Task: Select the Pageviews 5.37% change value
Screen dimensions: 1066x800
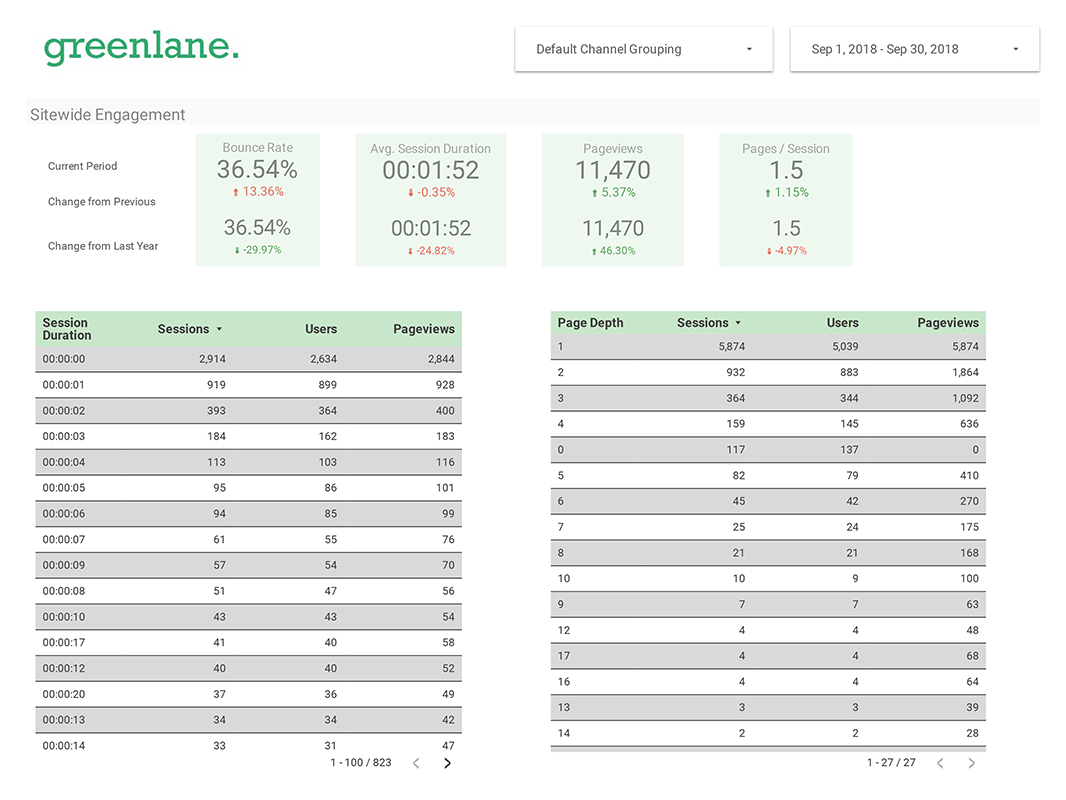Action: [613, 192]
